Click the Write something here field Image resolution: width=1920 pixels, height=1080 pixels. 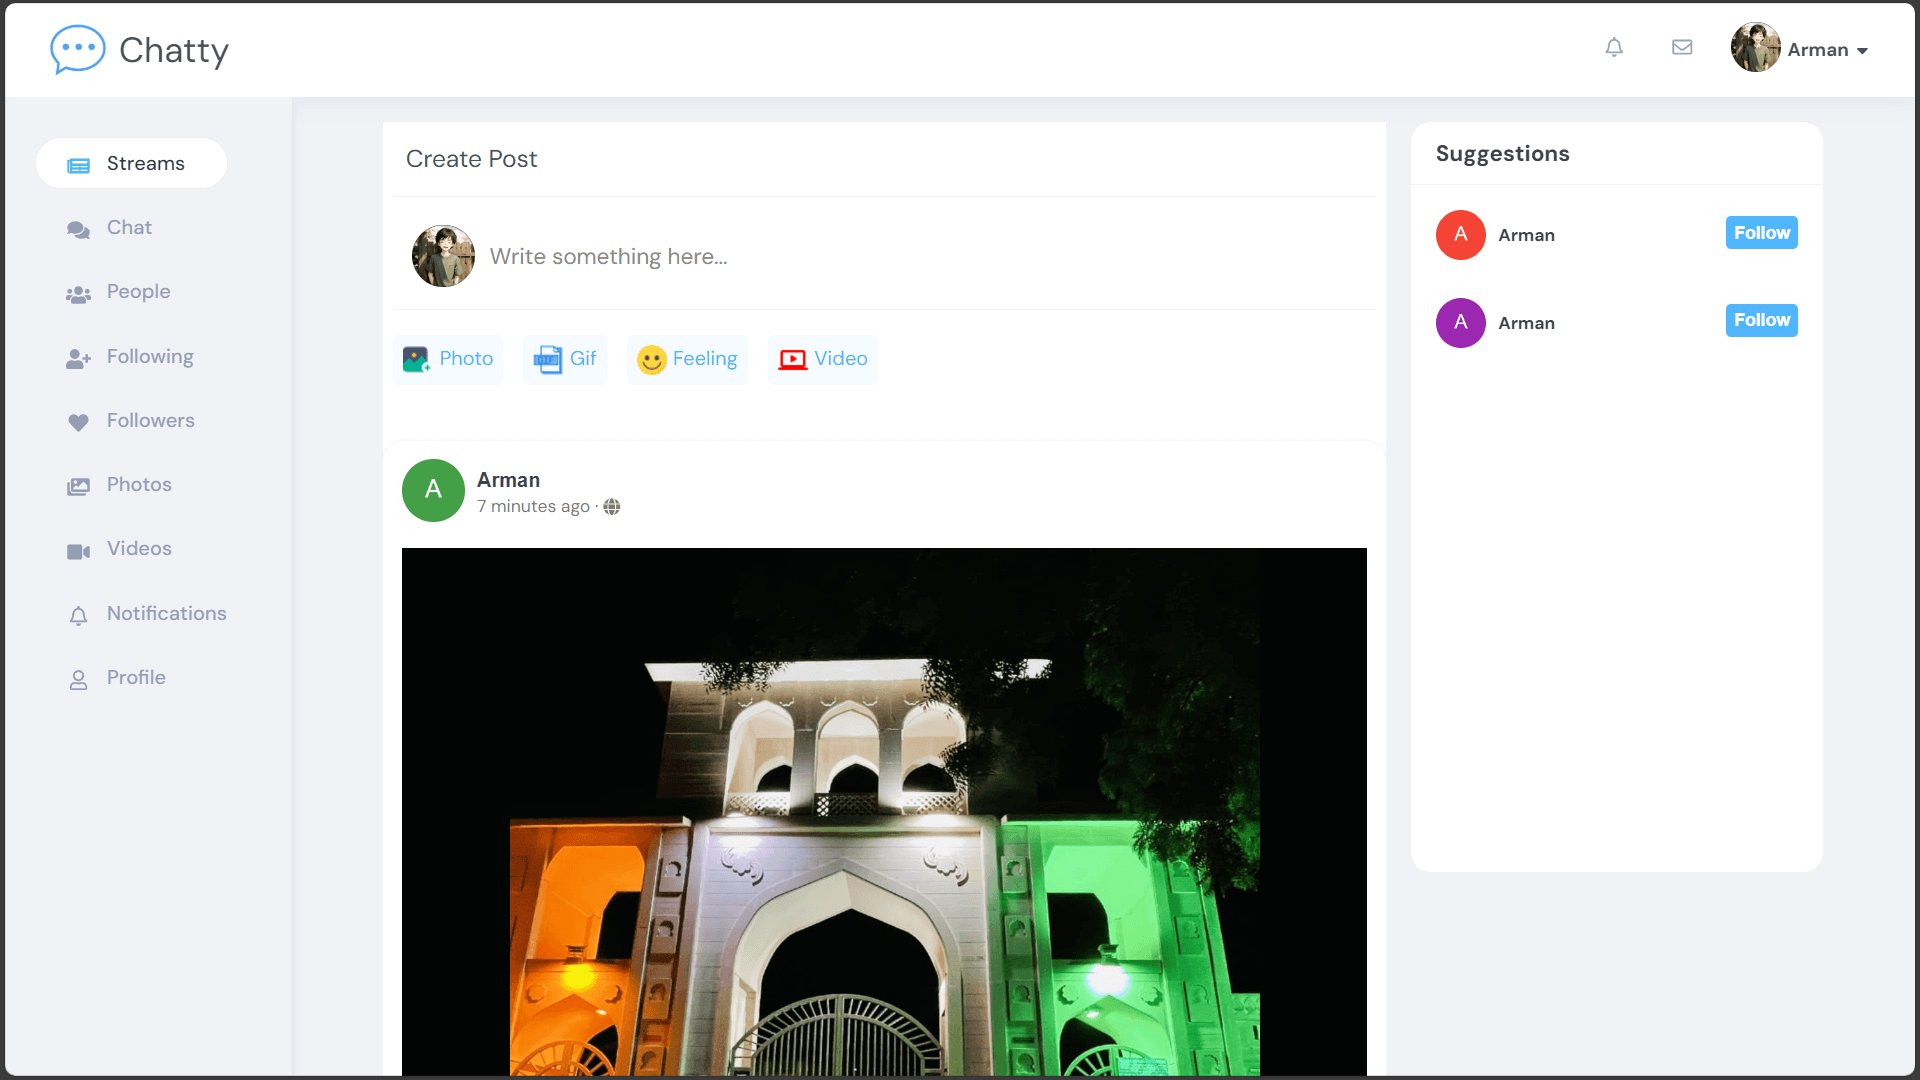tap(608, 257)
